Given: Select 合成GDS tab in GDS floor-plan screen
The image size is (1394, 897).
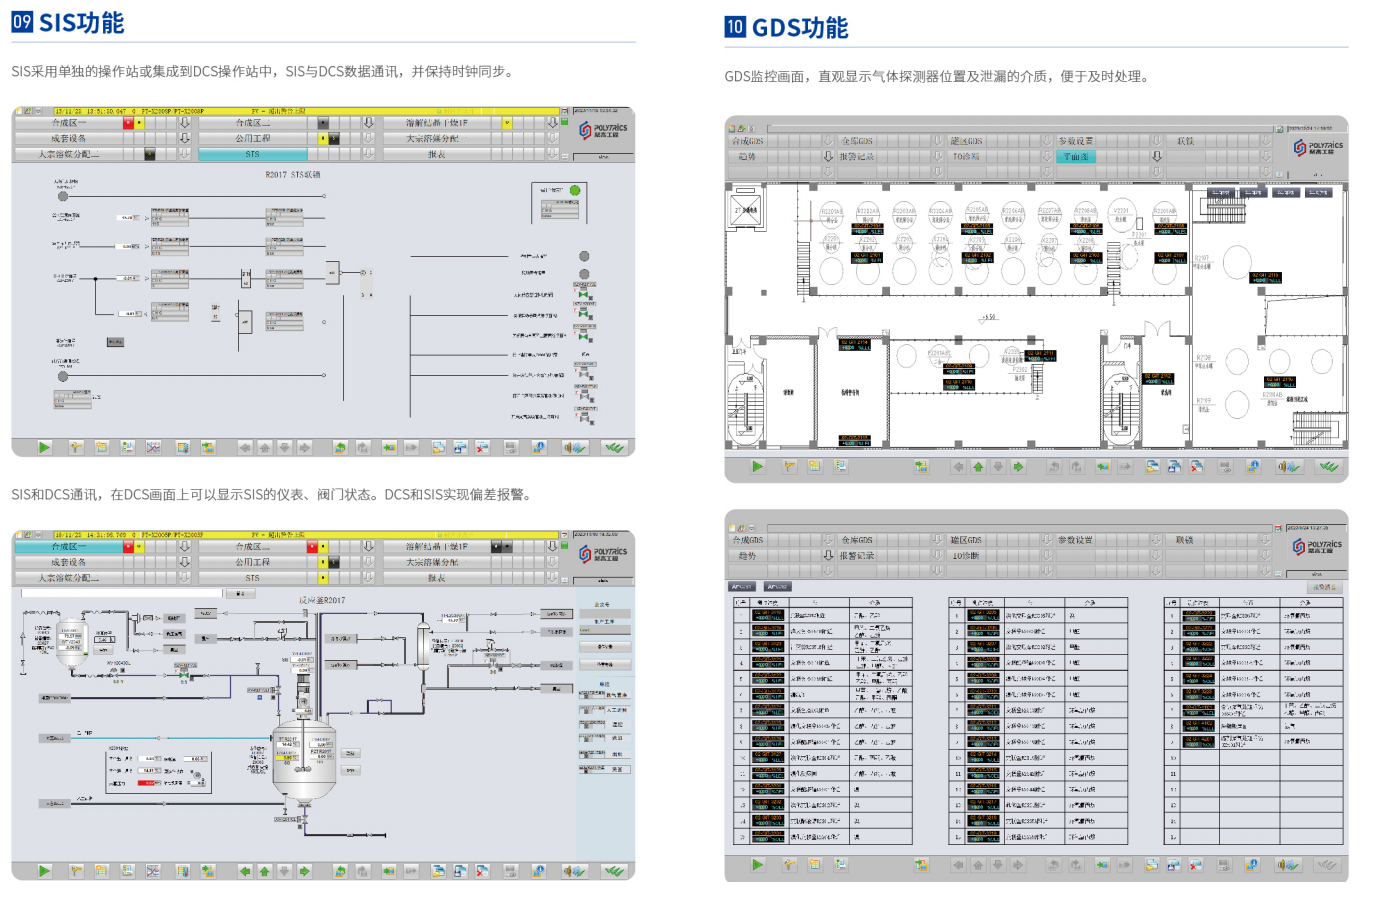Looking at the screenshot, I should point(750,141).
